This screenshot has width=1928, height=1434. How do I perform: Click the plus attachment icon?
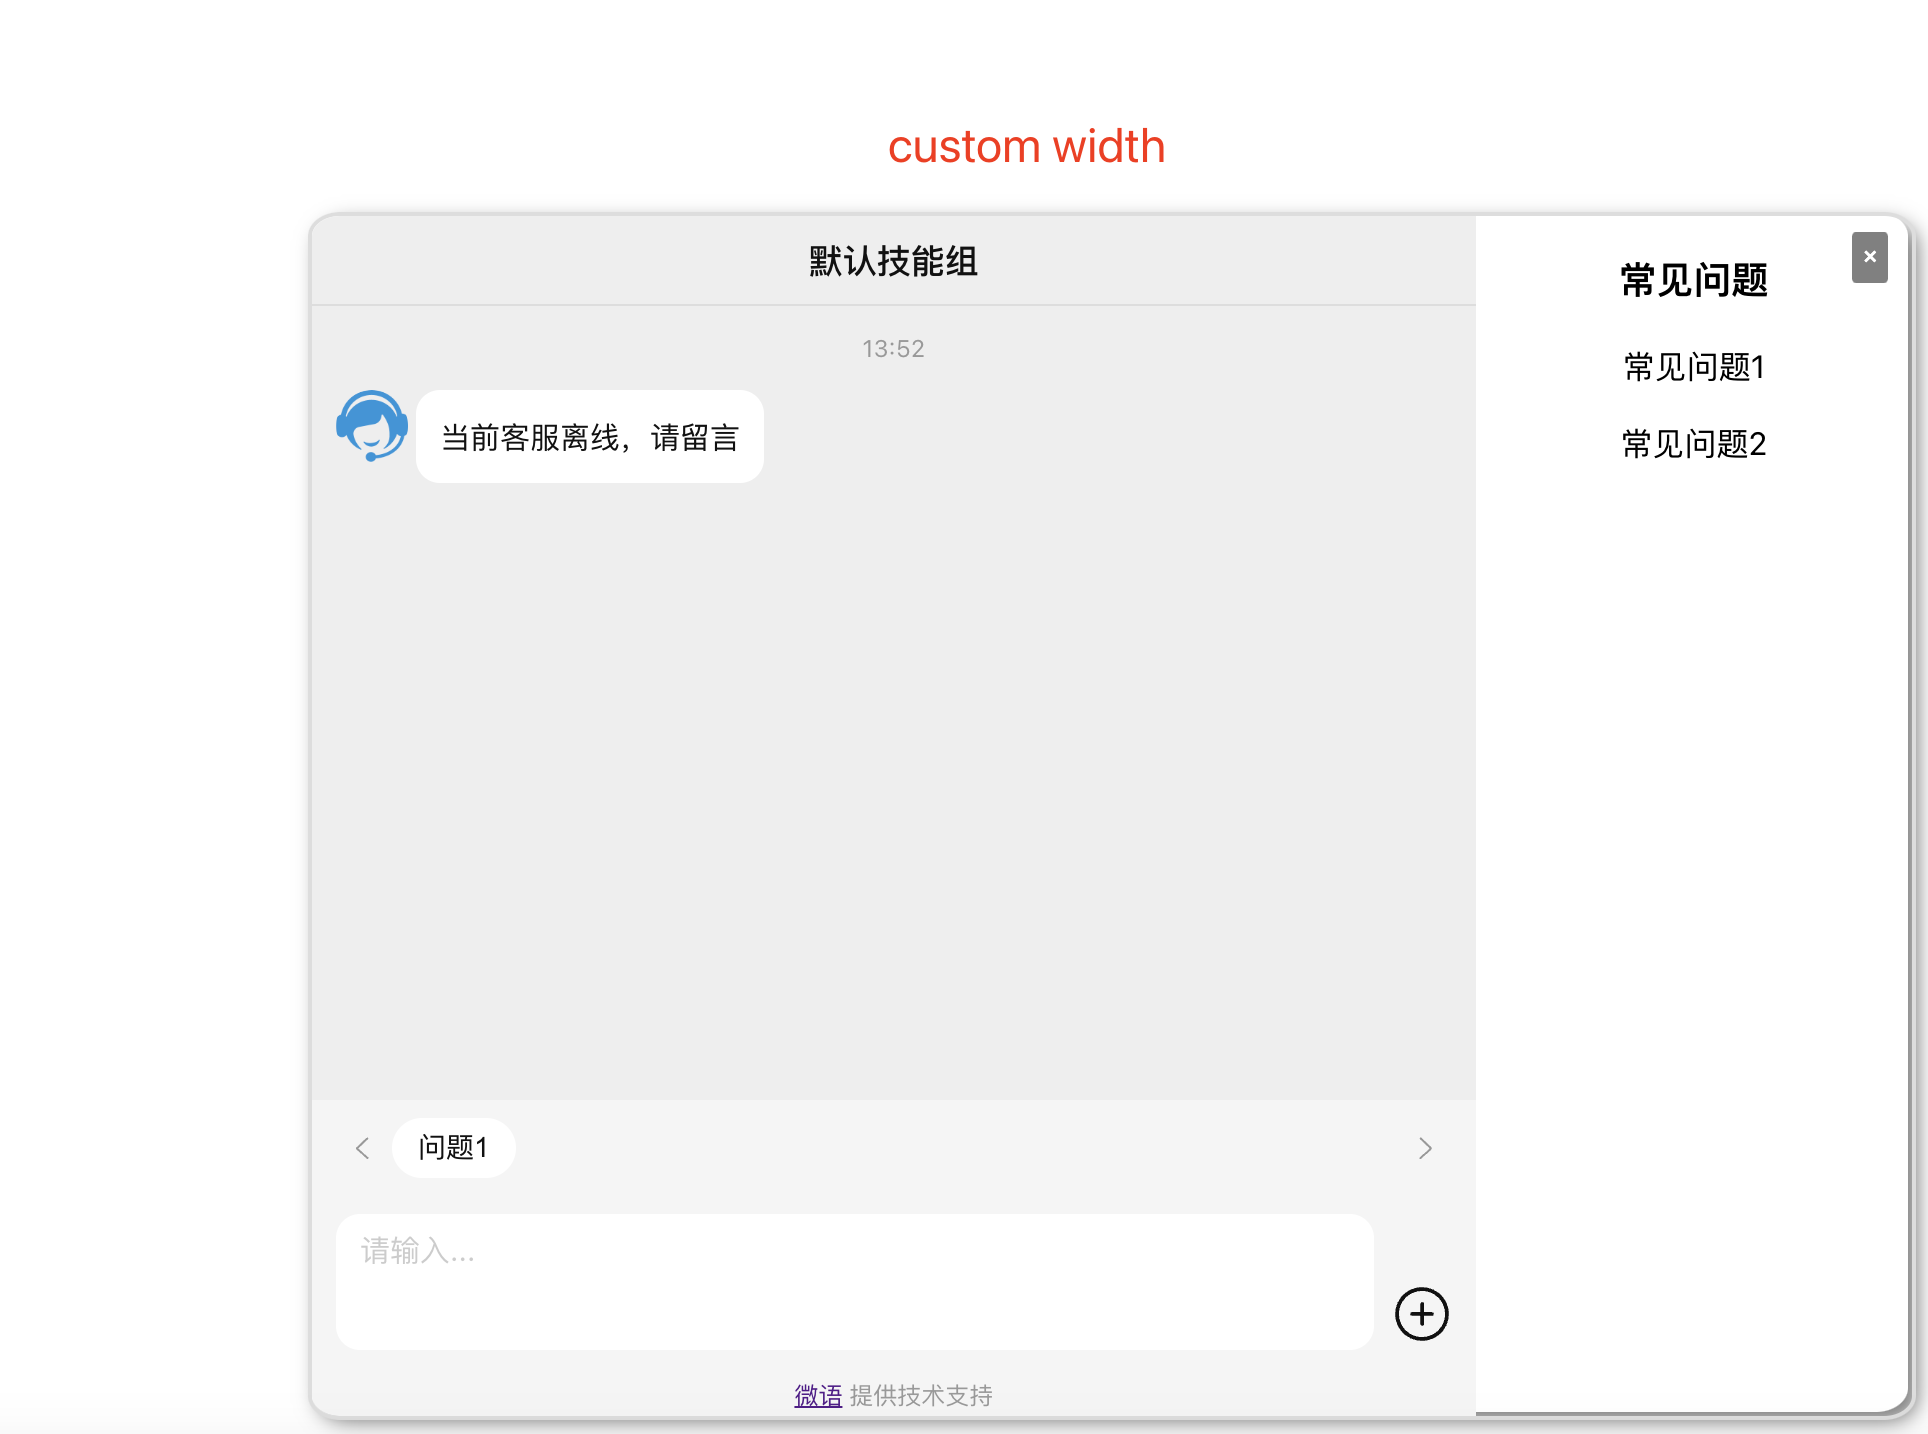click(x=1421, y=1313)
